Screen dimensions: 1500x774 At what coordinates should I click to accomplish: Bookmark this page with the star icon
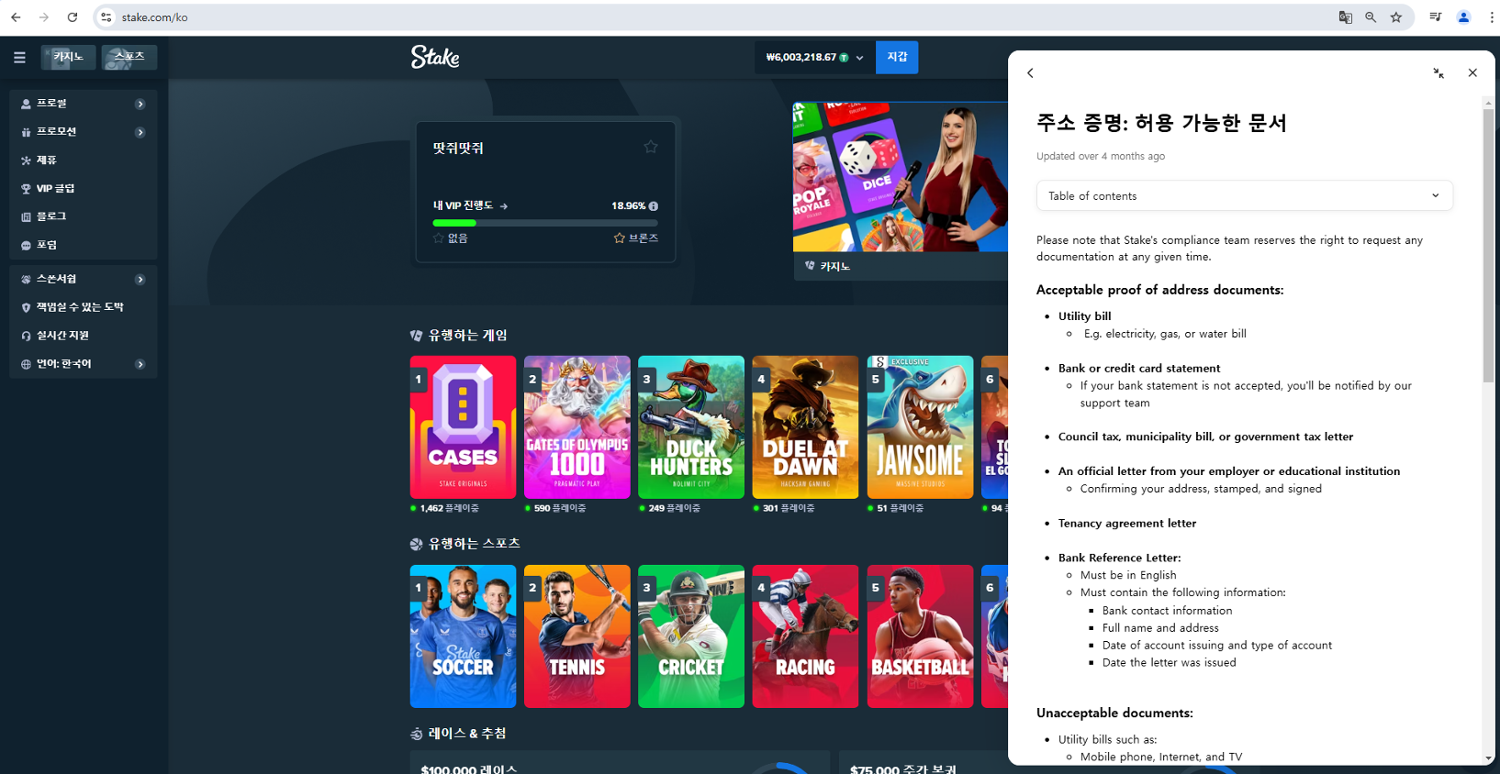[x=1396, y=17]
